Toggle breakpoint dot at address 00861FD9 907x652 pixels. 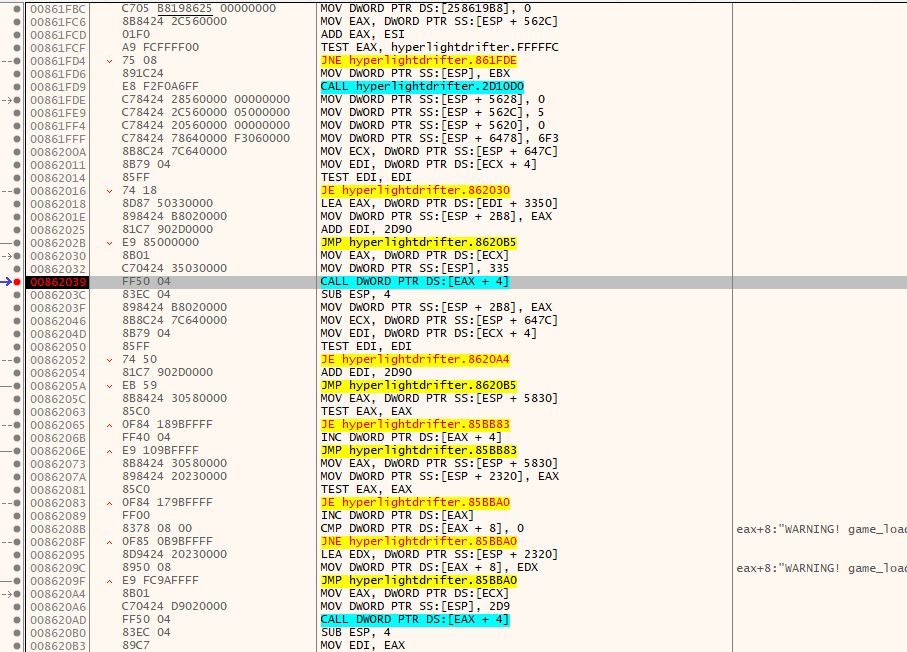(x=19, y=87)
